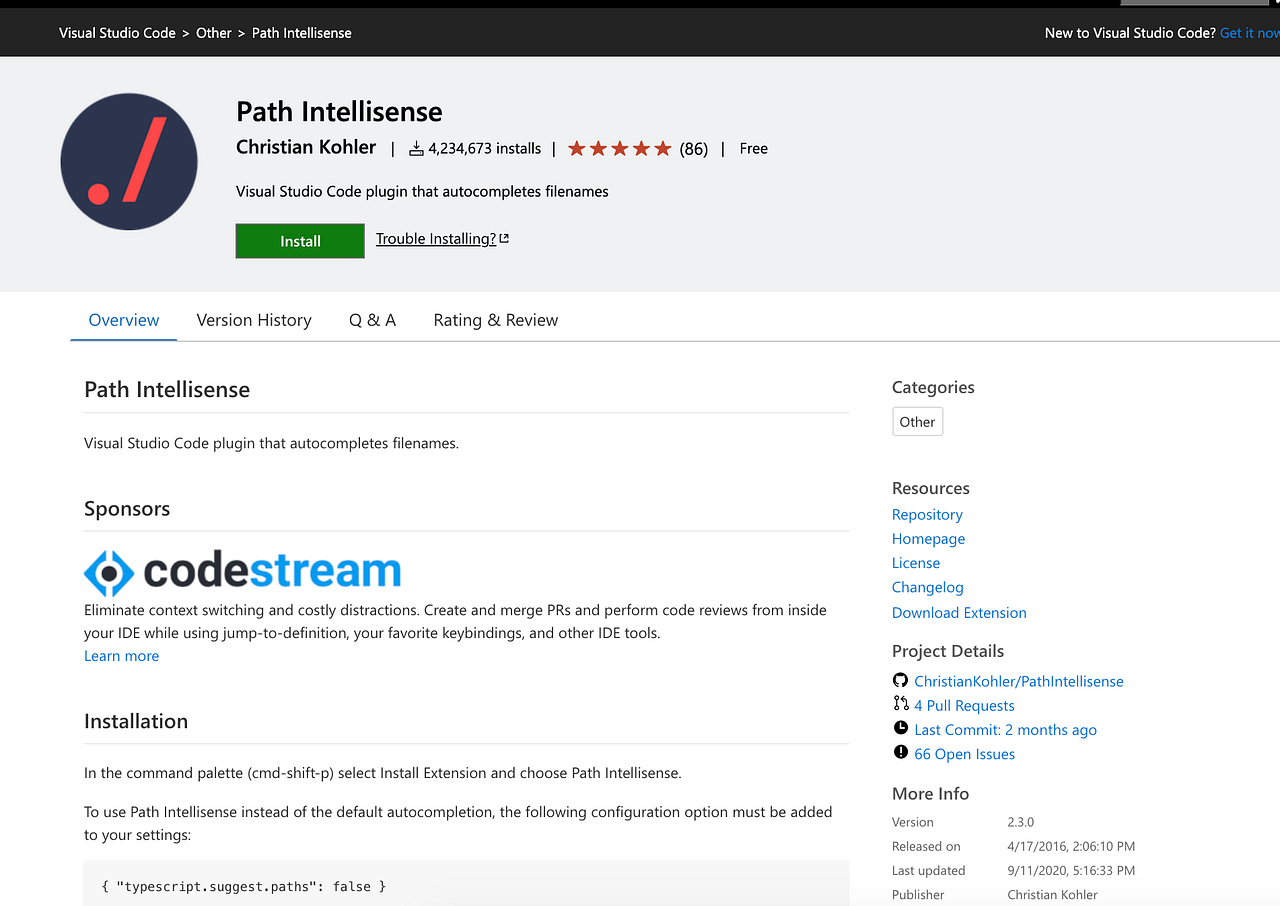The height and width of the screenshot is (906, 1280).
Task: Click the Free price label
Action: pyautogui.click(x=754, y=148)
